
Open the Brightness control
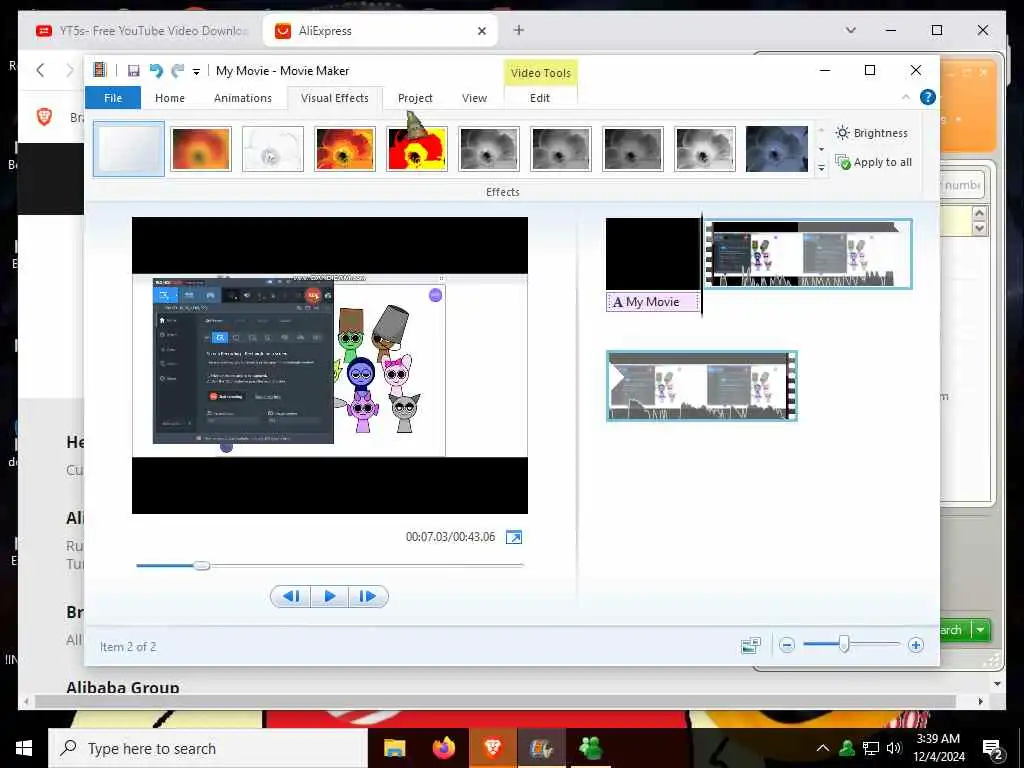point(872,133)
